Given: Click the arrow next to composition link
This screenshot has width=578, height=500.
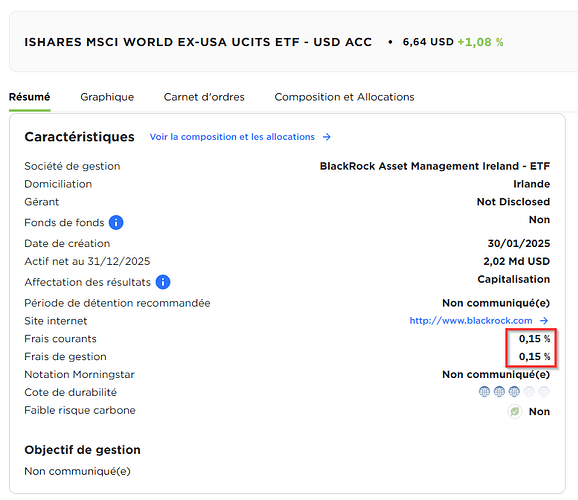Looking at the screenshot, I should click(x=327, y=137).
